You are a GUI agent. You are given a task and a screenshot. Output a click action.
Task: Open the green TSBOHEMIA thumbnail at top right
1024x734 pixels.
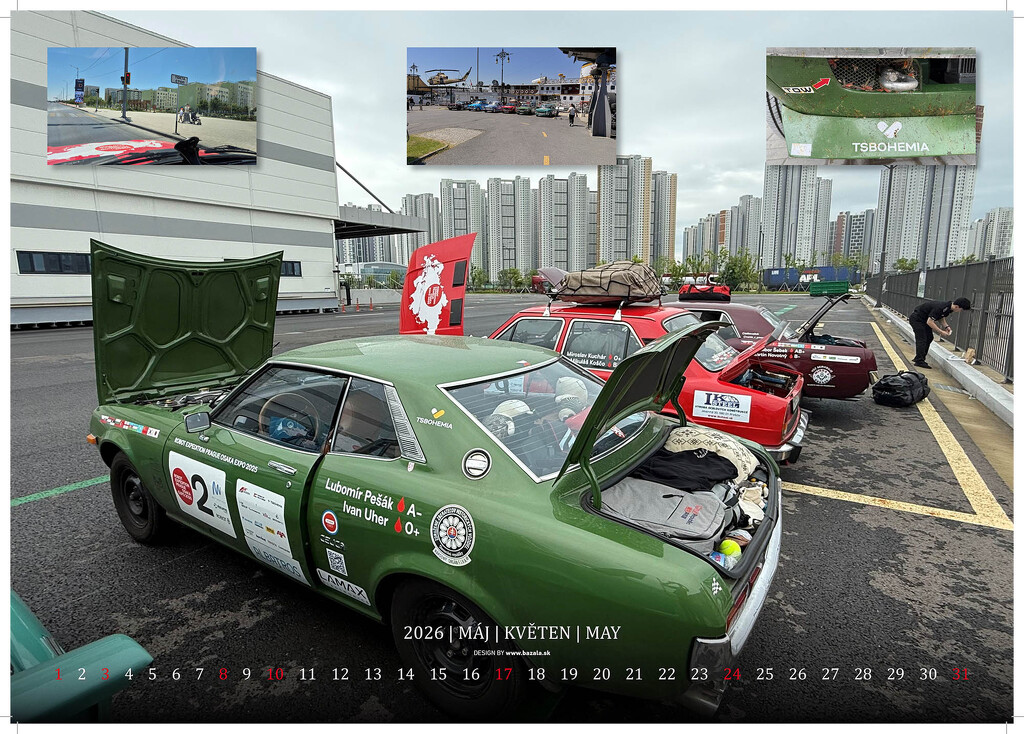pyautogui.click(x=870, y=106)
